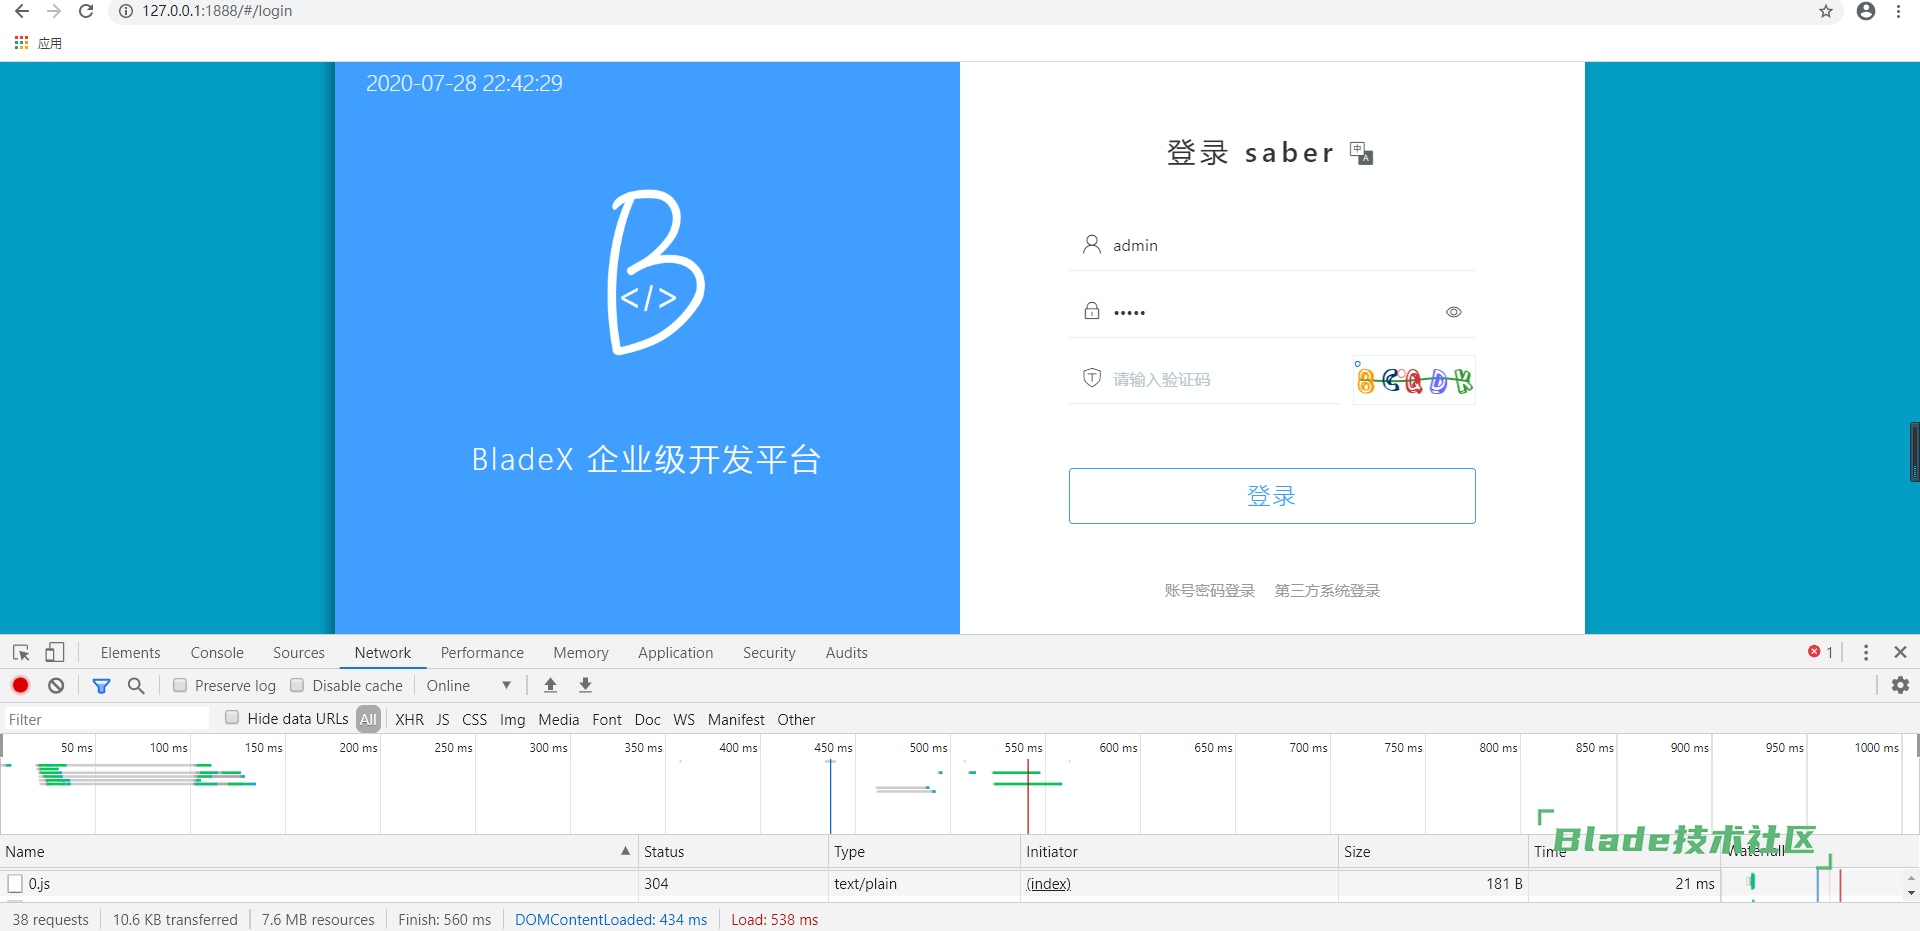Clear the network log
The height and width of the screenshot is (931, 1920).
(x=56, y=685)
